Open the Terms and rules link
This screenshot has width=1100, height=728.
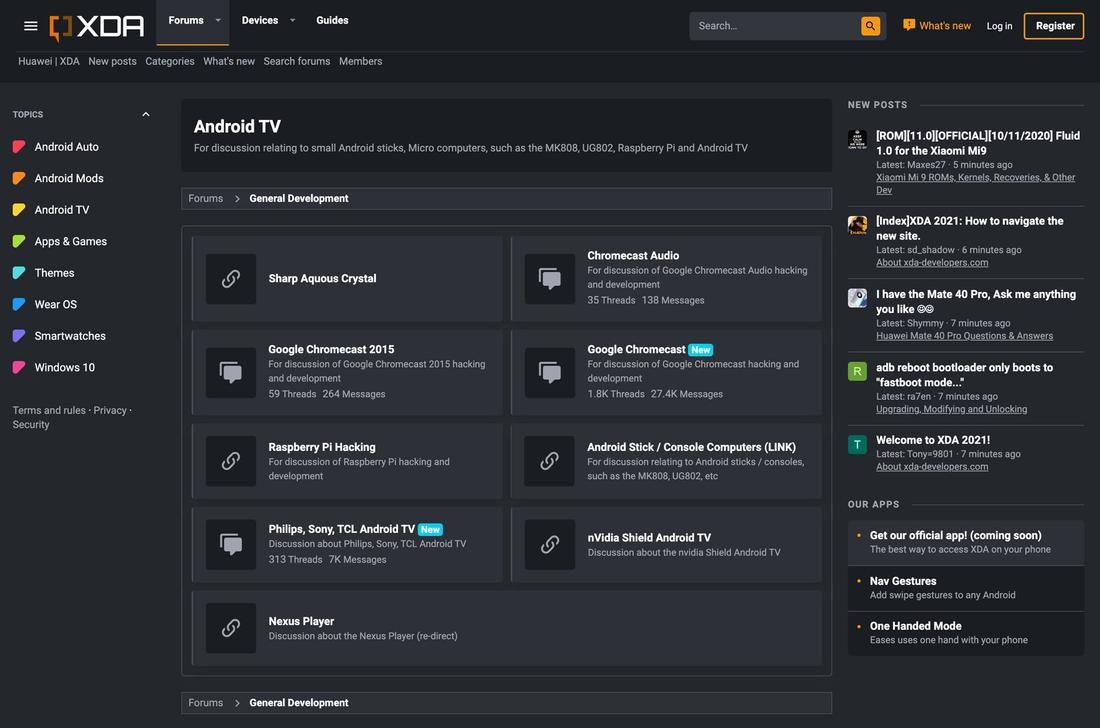click(46, 410)
